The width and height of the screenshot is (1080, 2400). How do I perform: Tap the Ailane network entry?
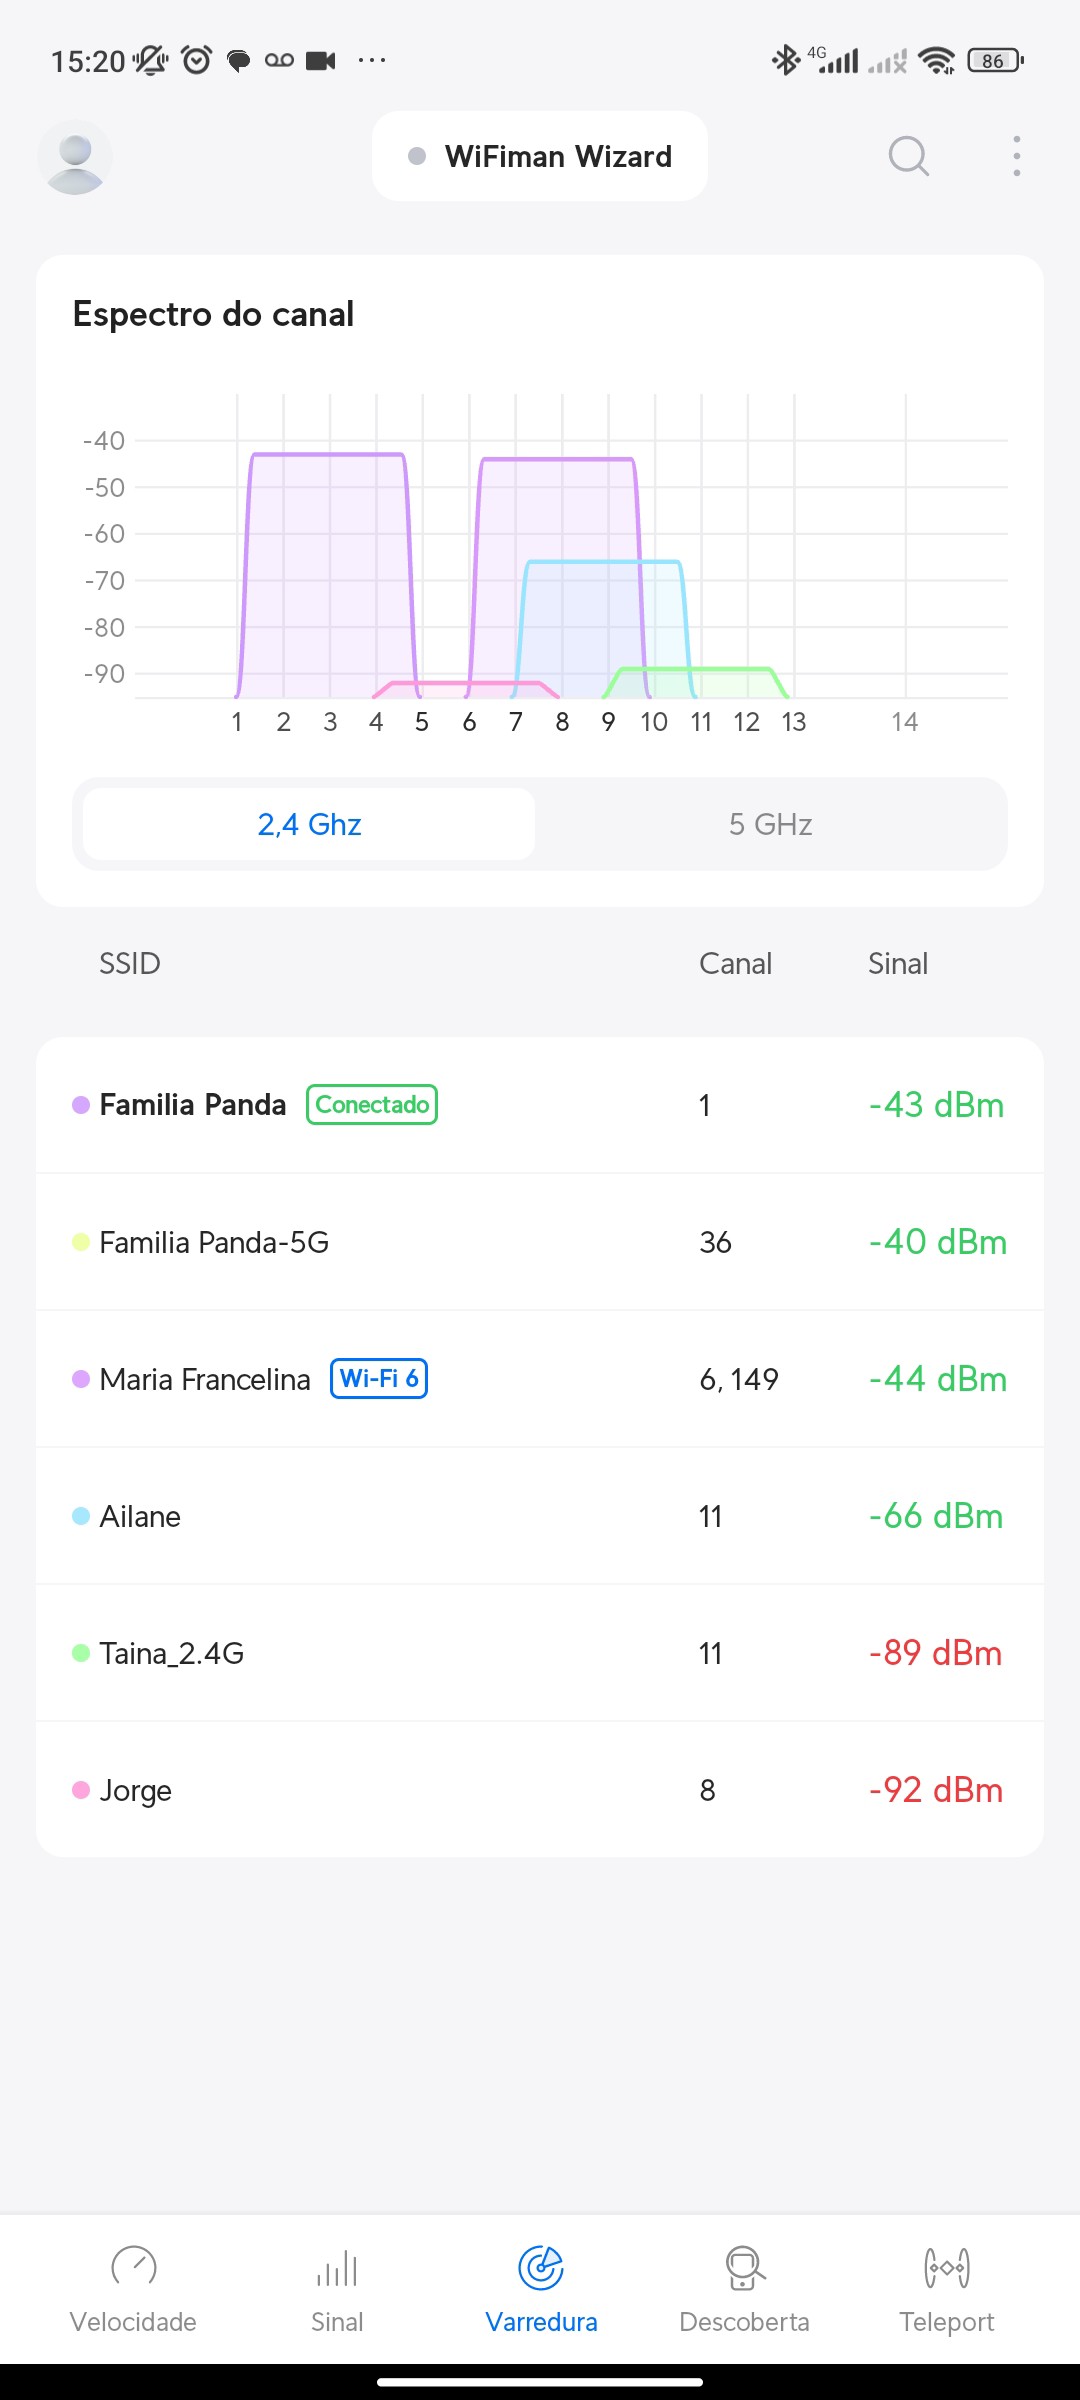[x=540, y=1516]
